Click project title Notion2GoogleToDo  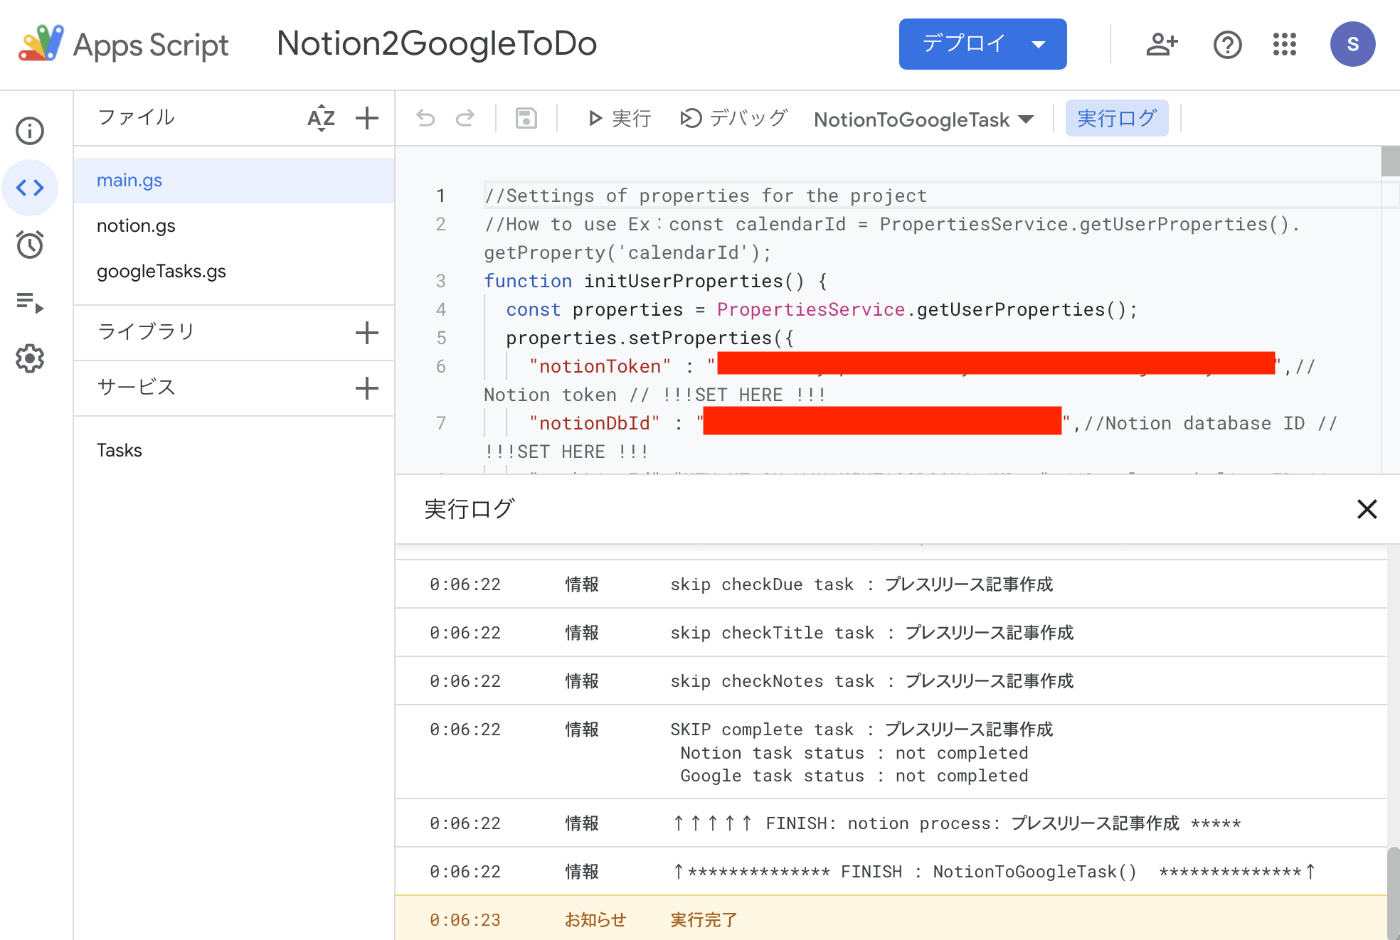point(437,44)
